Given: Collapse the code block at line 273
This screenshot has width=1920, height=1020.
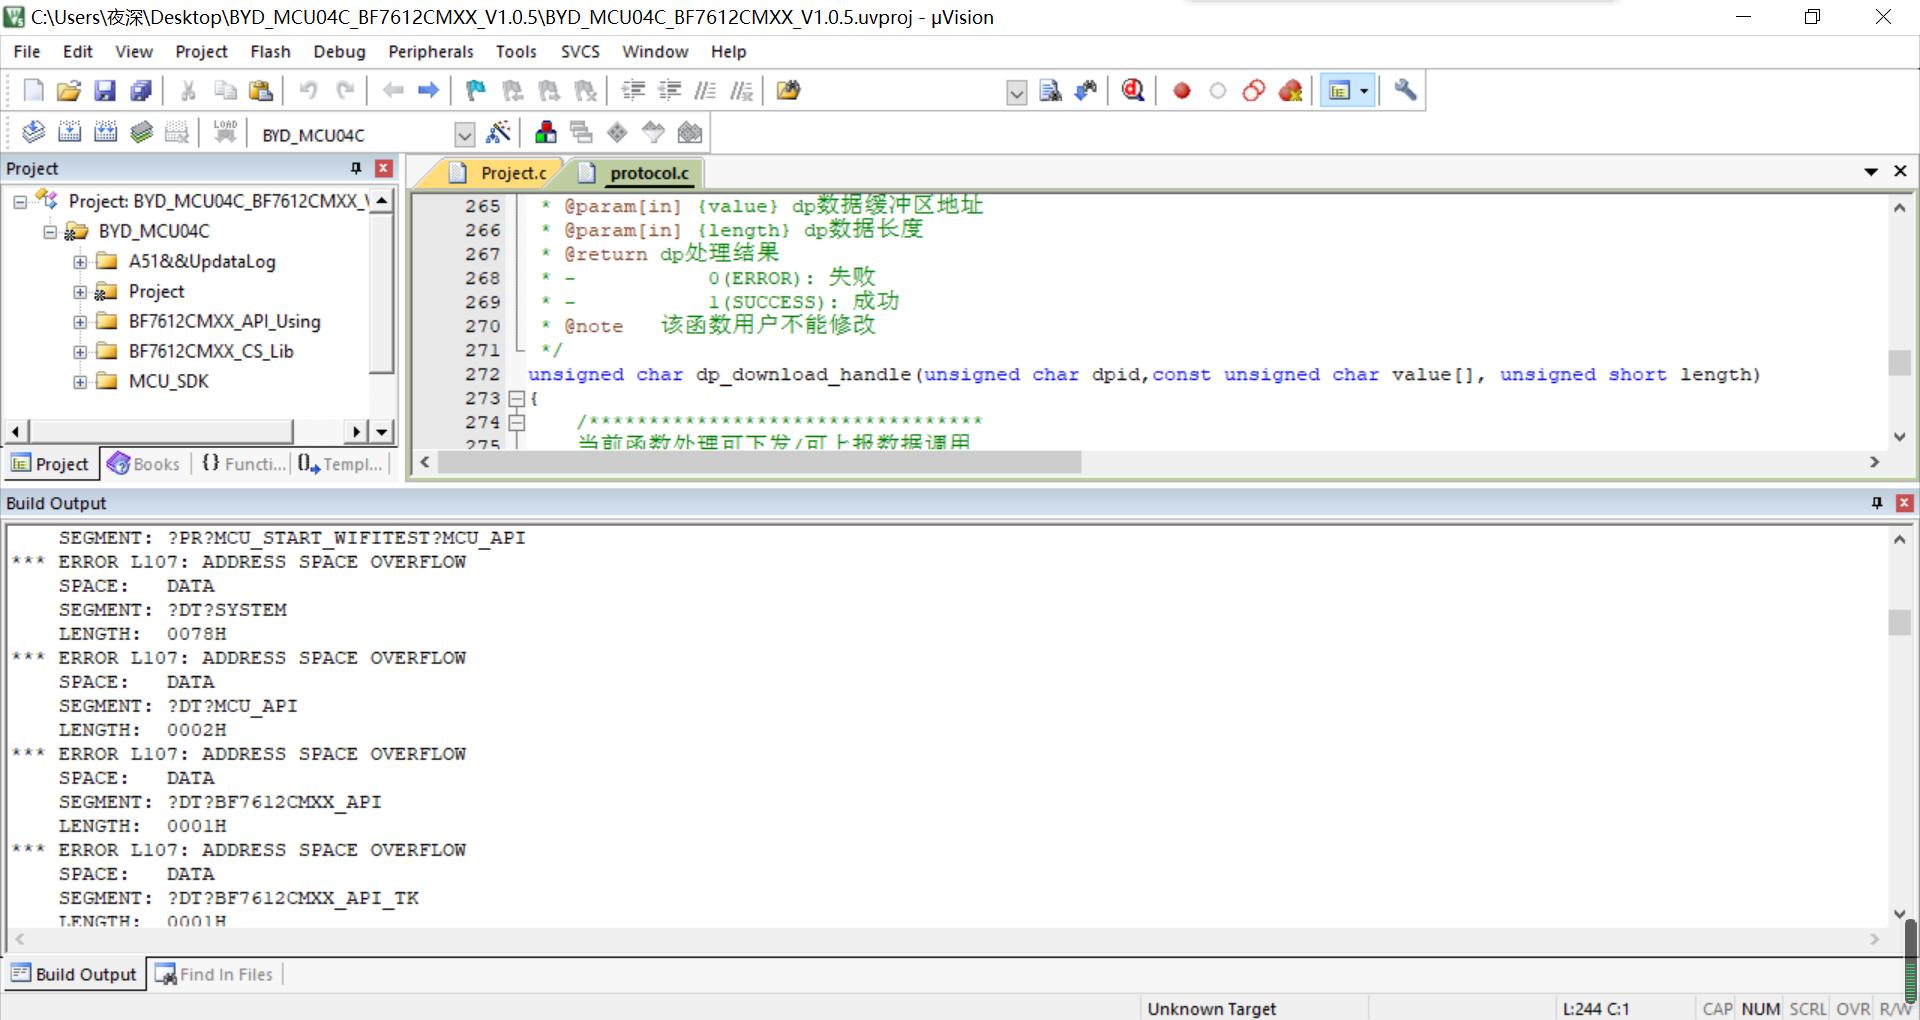Looking at the screenshot, I should pos(517,399).
